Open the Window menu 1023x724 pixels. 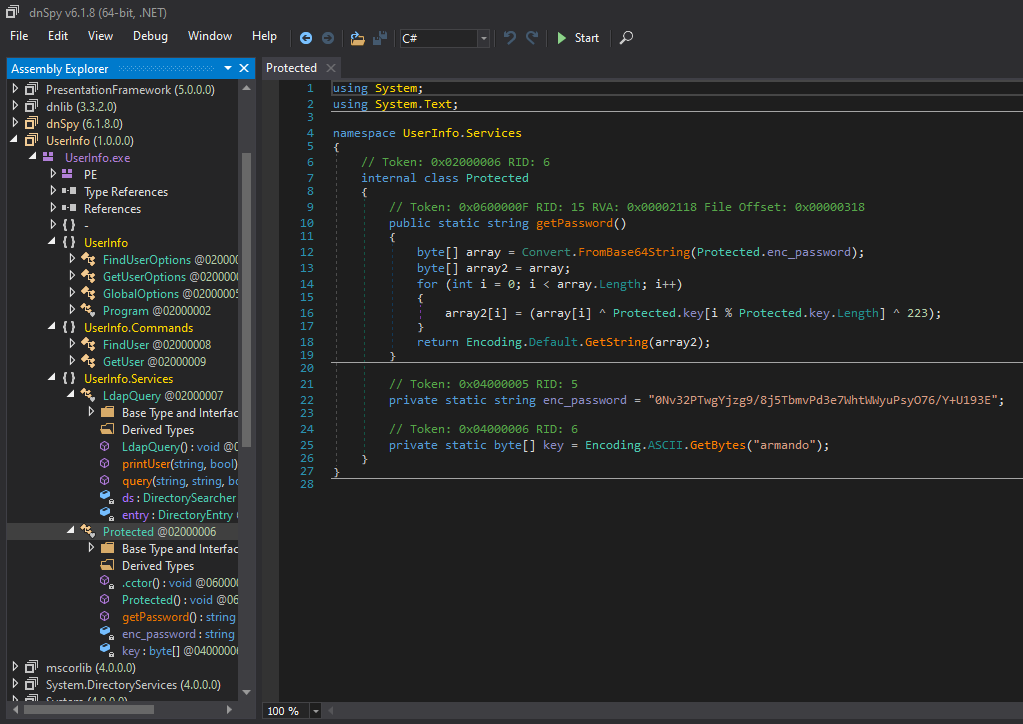click(209, 36)
